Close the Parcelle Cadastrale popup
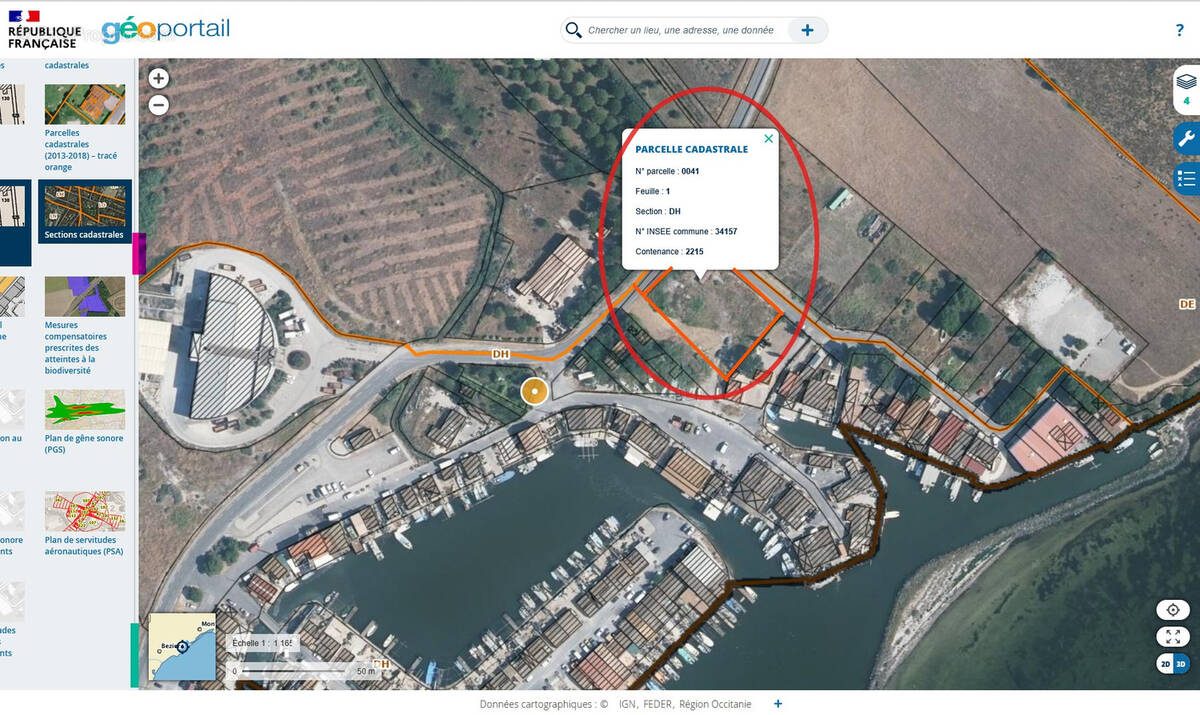Image resolution: width=1200 pixels, height=715 pixels. [768, 139]
